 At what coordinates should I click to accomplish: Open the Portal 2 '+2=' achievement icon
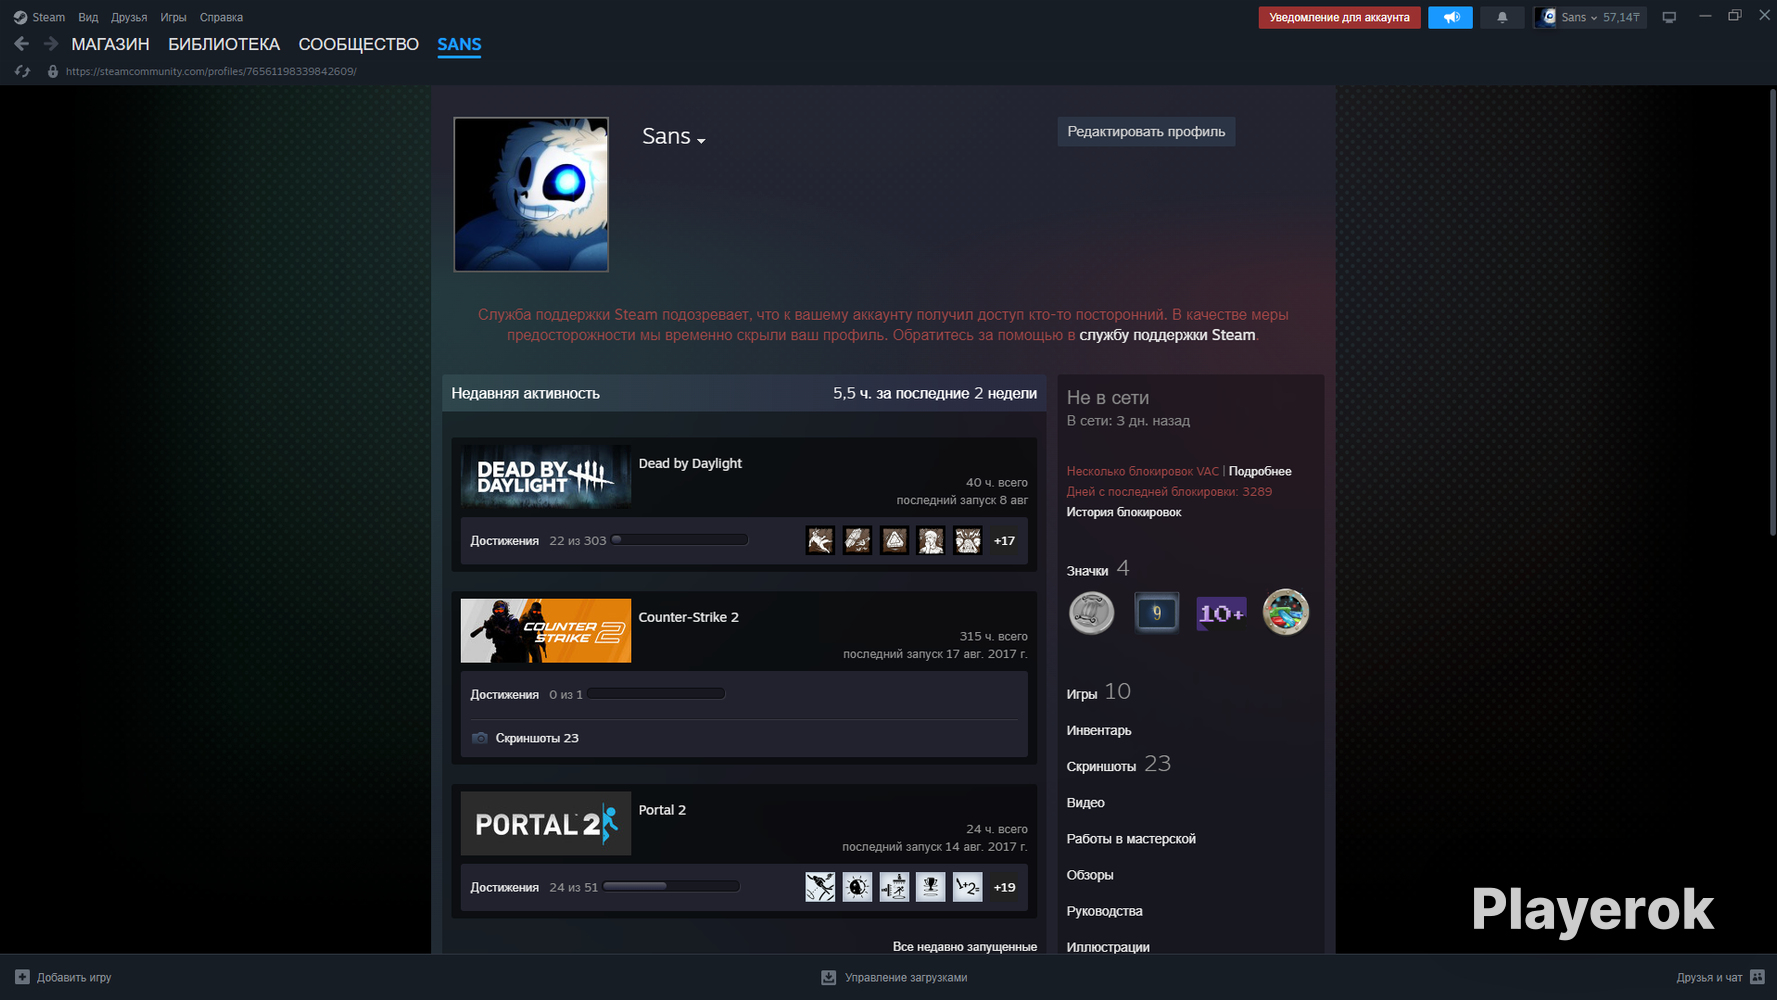(x=968, y=887)
